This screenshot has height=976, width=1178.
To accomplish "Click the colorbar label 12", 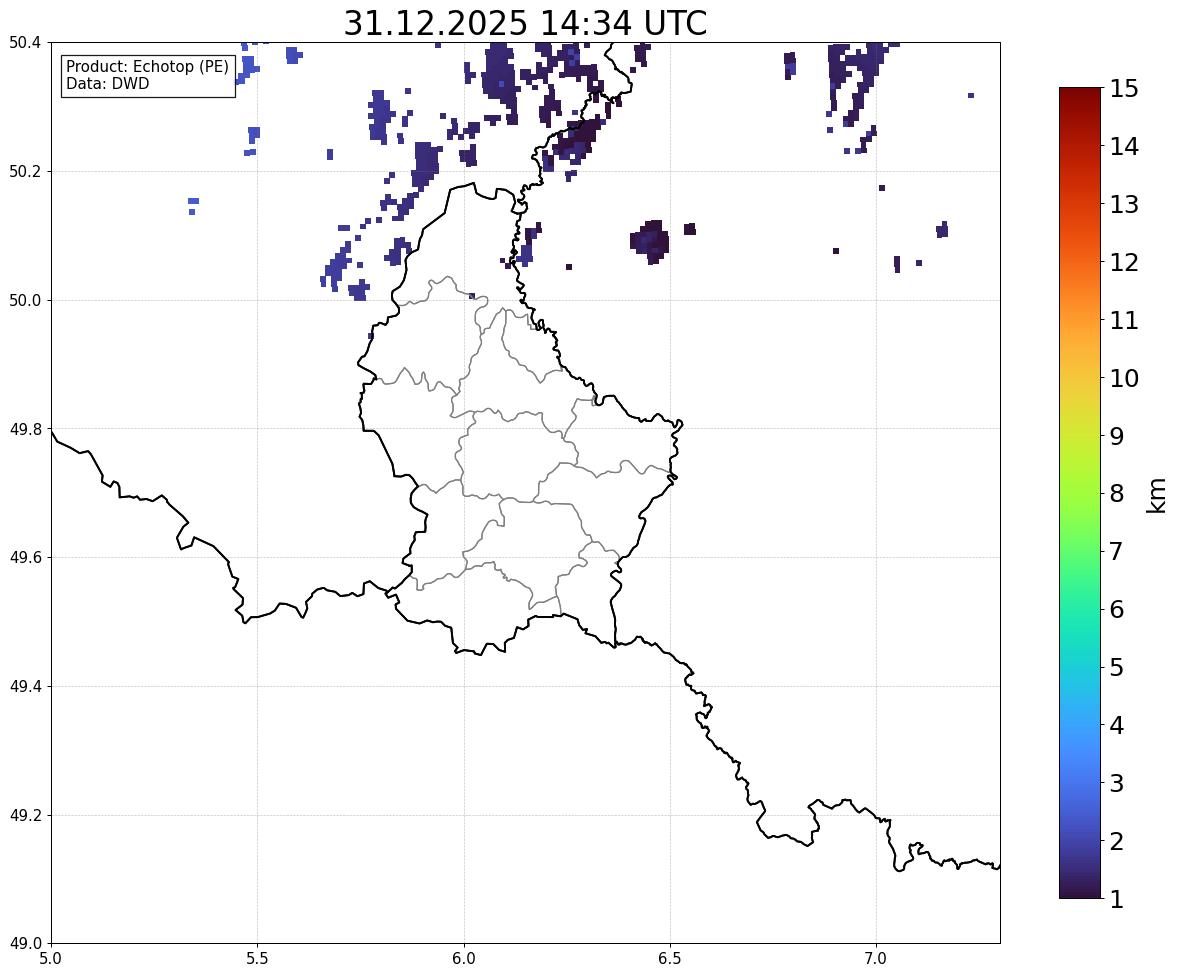I will (x=1123, y=262).
